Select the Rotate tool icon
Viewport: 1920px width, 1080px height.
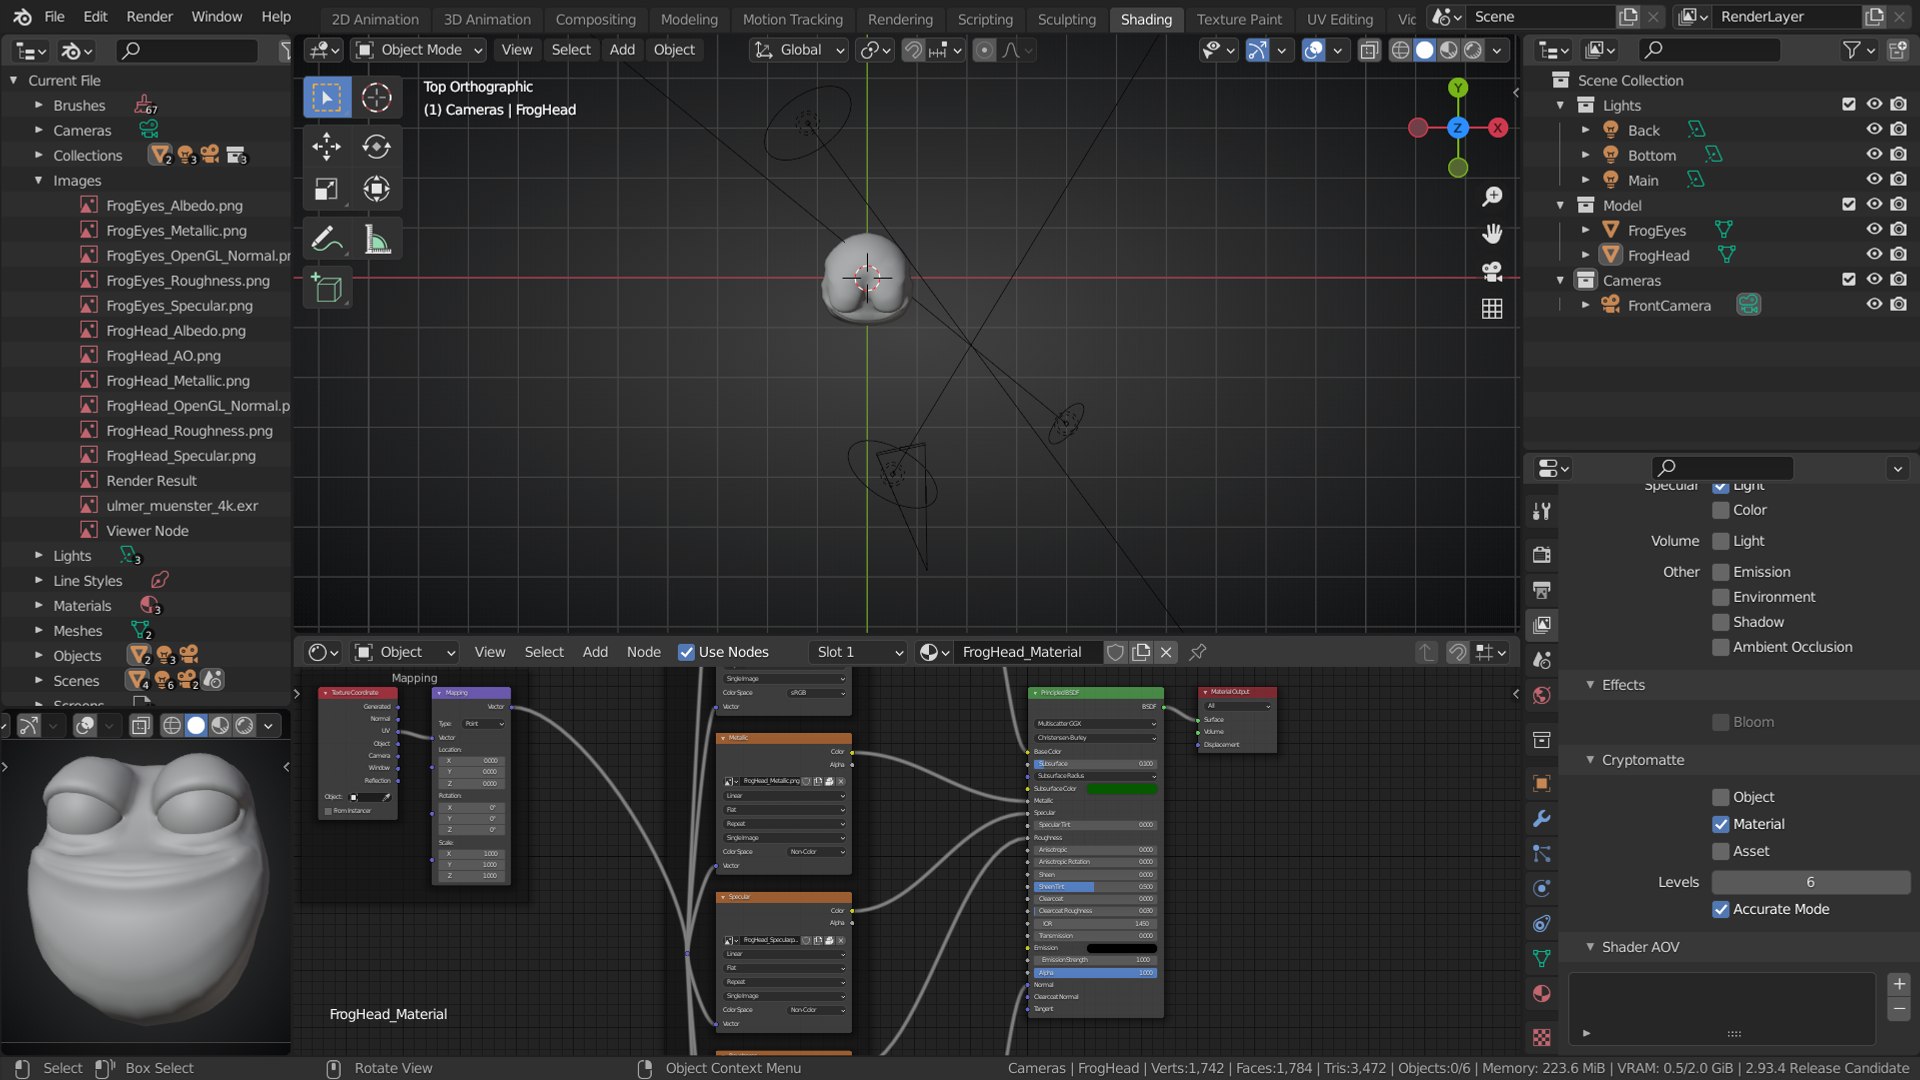tap(376, 147)
